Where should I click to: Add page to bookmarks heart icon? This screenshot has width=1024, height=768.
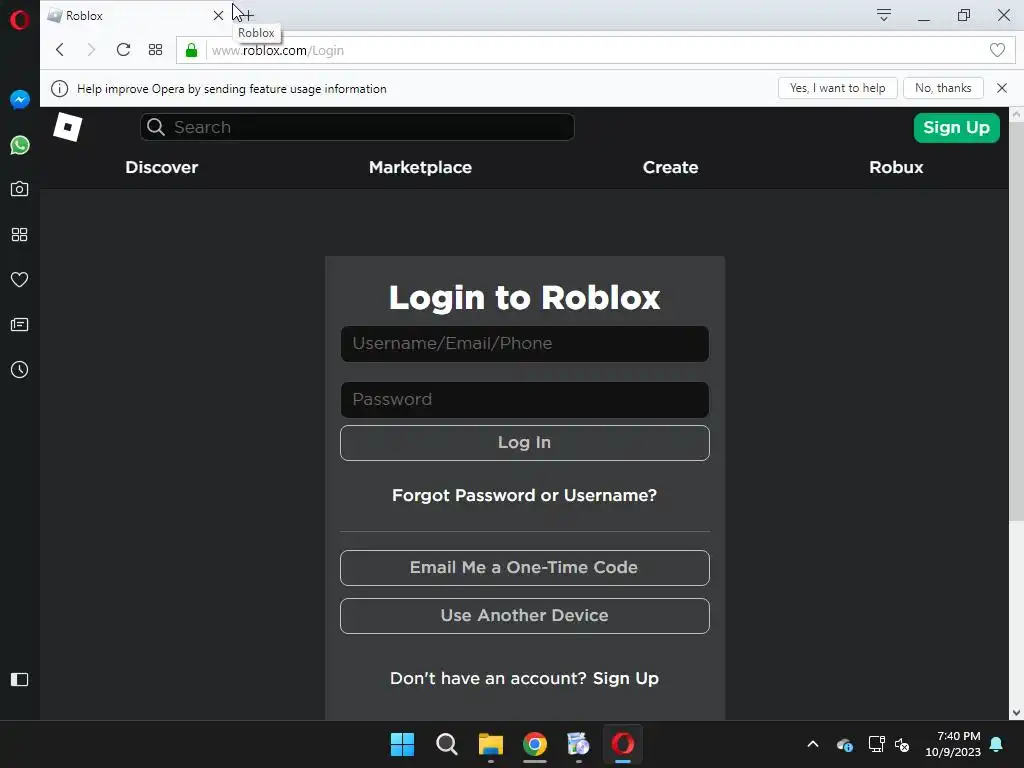(x=997, y=50)
